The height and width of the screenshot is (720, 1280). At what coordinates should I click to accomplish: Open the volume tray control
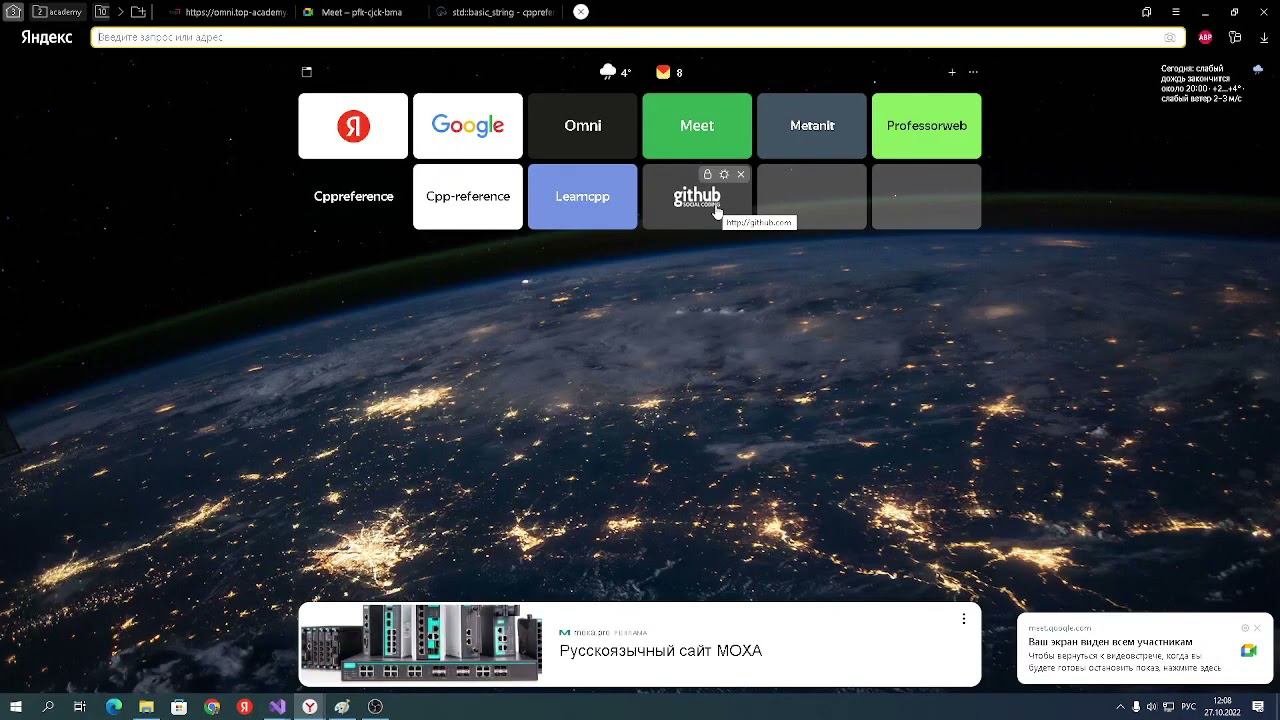[1152, 707]
